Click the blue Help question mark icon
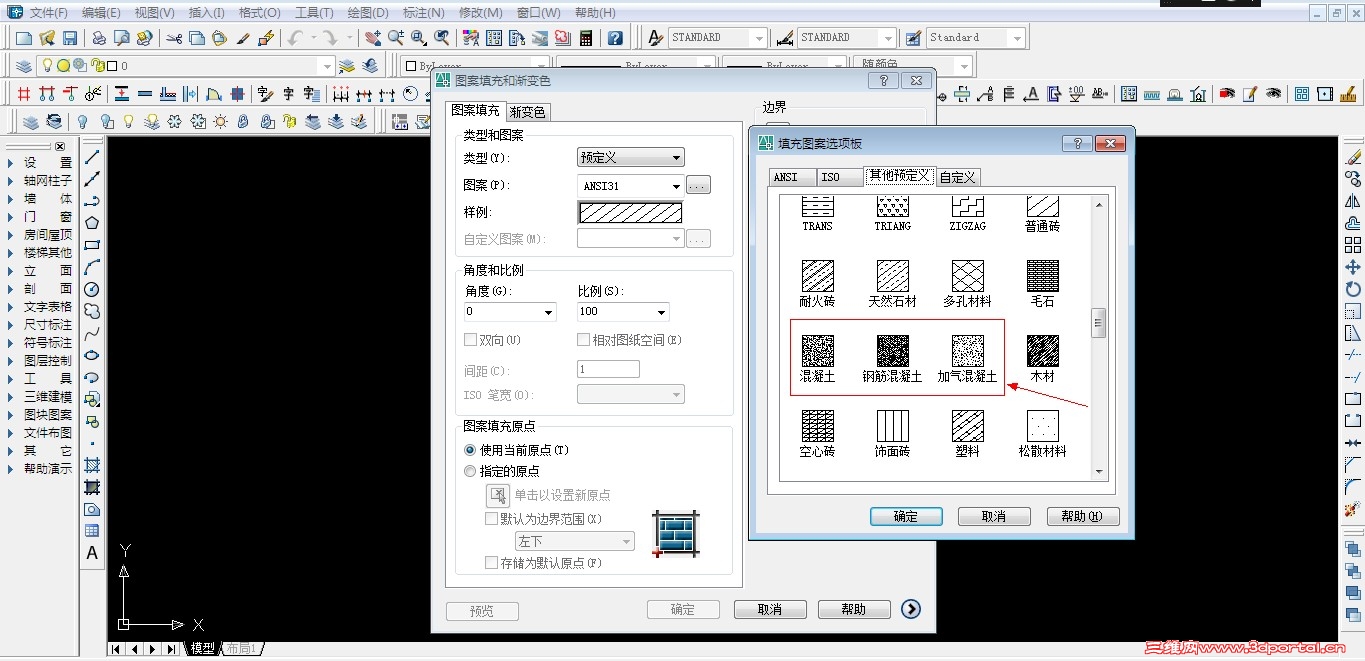1365x661 pixels. click(616, 38)
